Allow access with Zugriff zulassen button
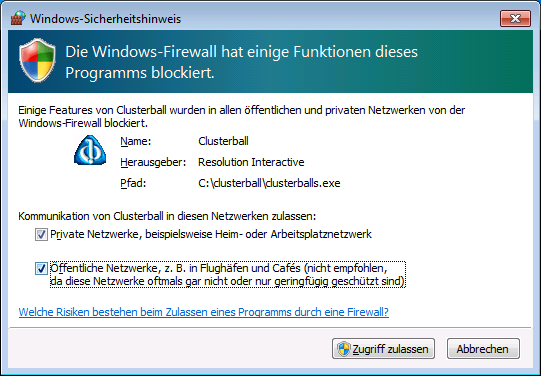The width and height of the screenshot is (541, 376). (383, 349)
